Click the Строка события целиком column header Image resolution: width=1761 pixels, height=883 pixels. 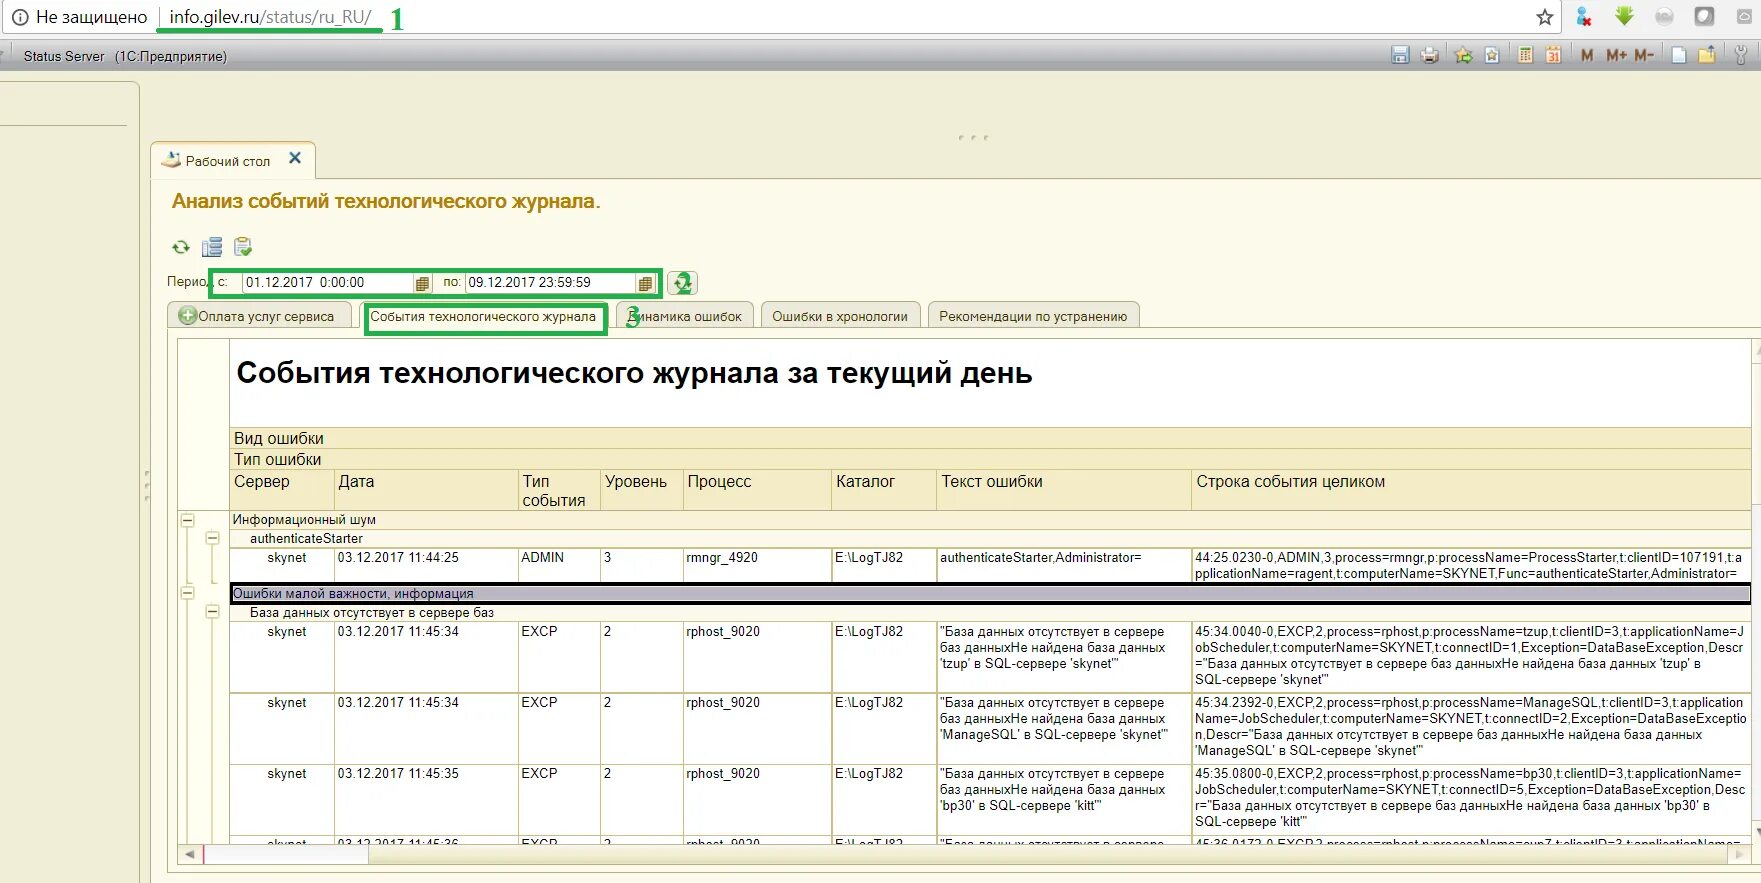pos(1471,490)
